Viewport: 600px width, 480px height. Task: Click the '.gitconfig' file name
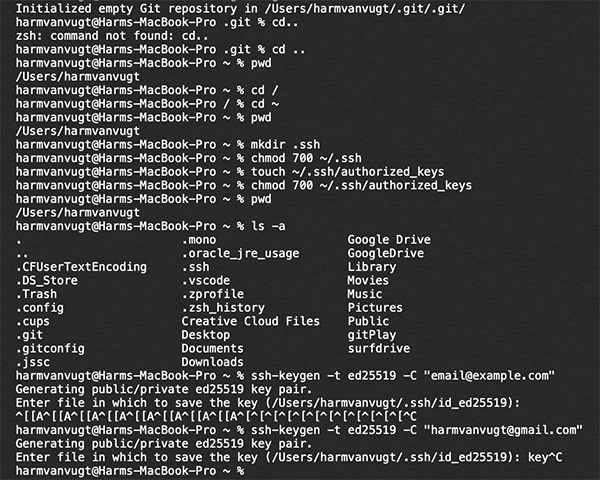[50, 349]
